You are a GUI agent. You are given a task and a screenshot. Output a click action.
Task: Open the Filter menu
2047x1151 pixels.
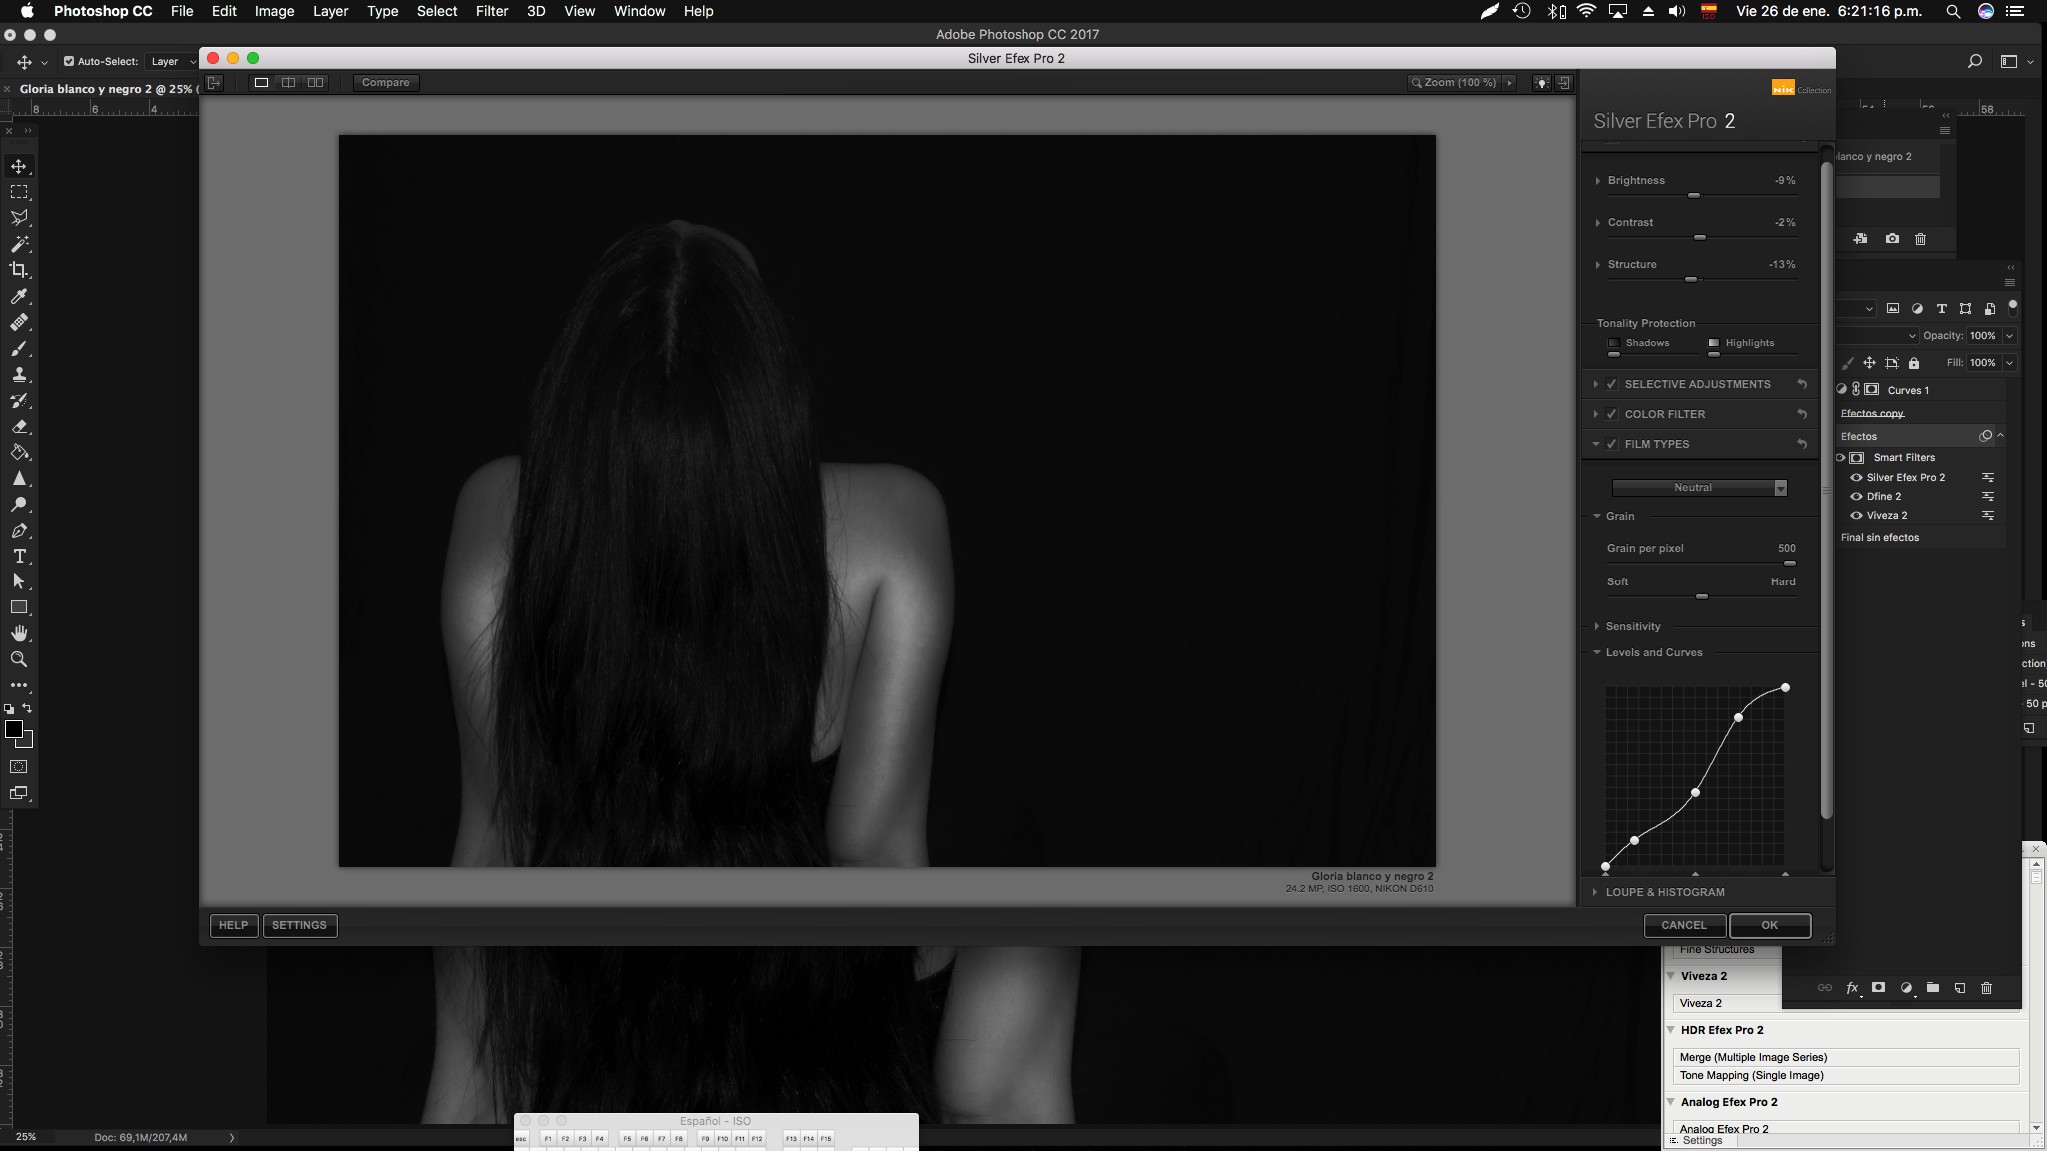(x=492, y=11)
